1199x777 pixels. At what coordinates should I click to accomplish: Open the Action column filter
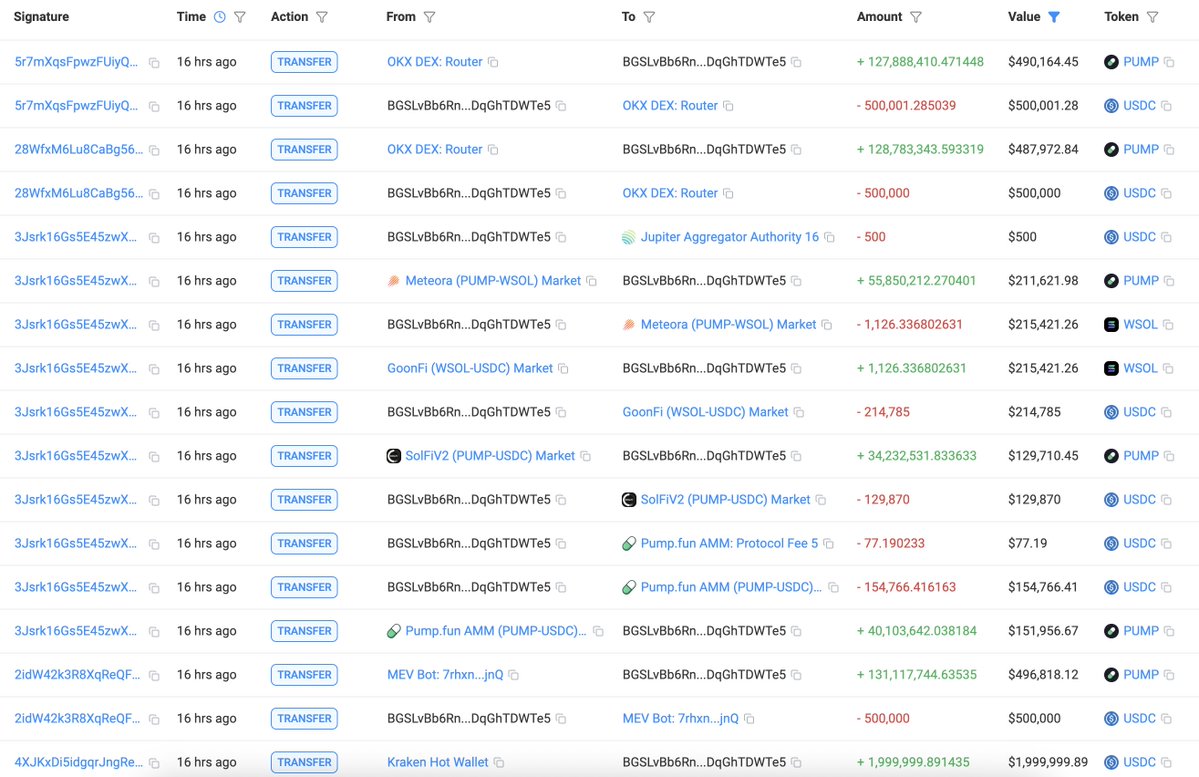321,17
